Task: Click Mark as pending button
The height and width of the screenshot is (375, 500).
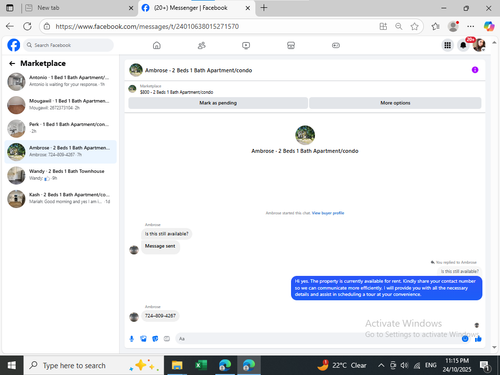Action: coord(218,103)
